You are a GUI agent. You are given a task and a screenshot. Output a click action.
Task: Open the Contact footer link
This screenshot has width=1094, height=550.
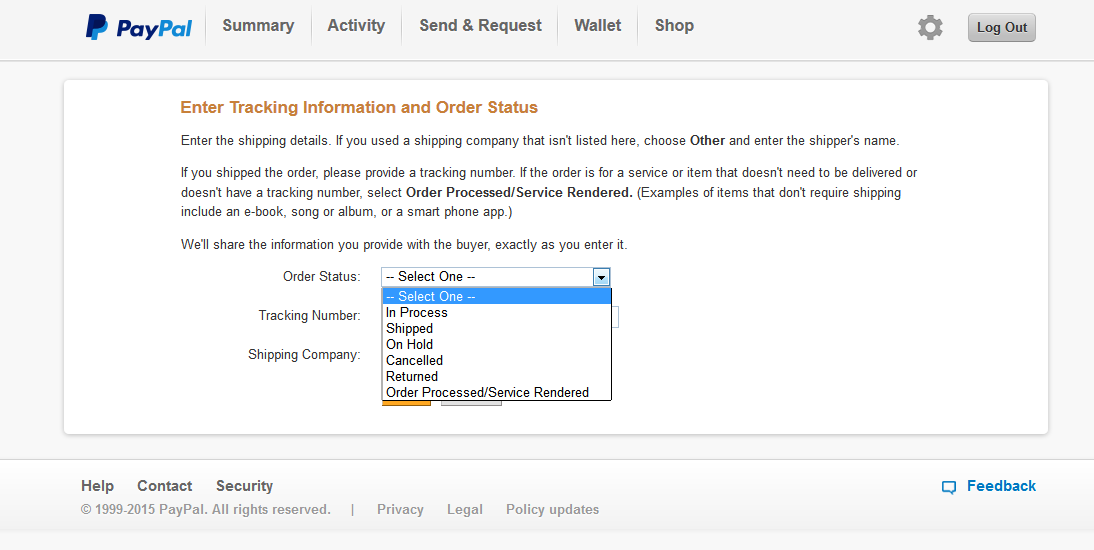tap(164, 486)
